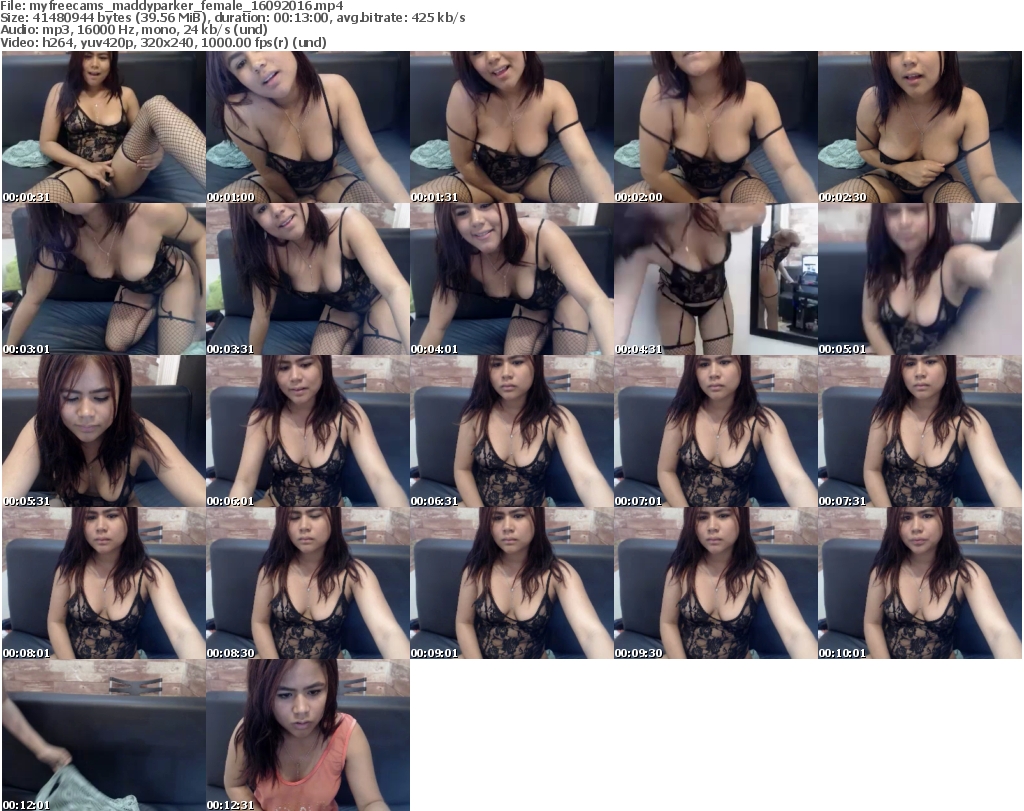Click the 'Audio: mp3, 16000 Hz' line
Viewport: 1024px width, 811px height.
coord(134,30)
